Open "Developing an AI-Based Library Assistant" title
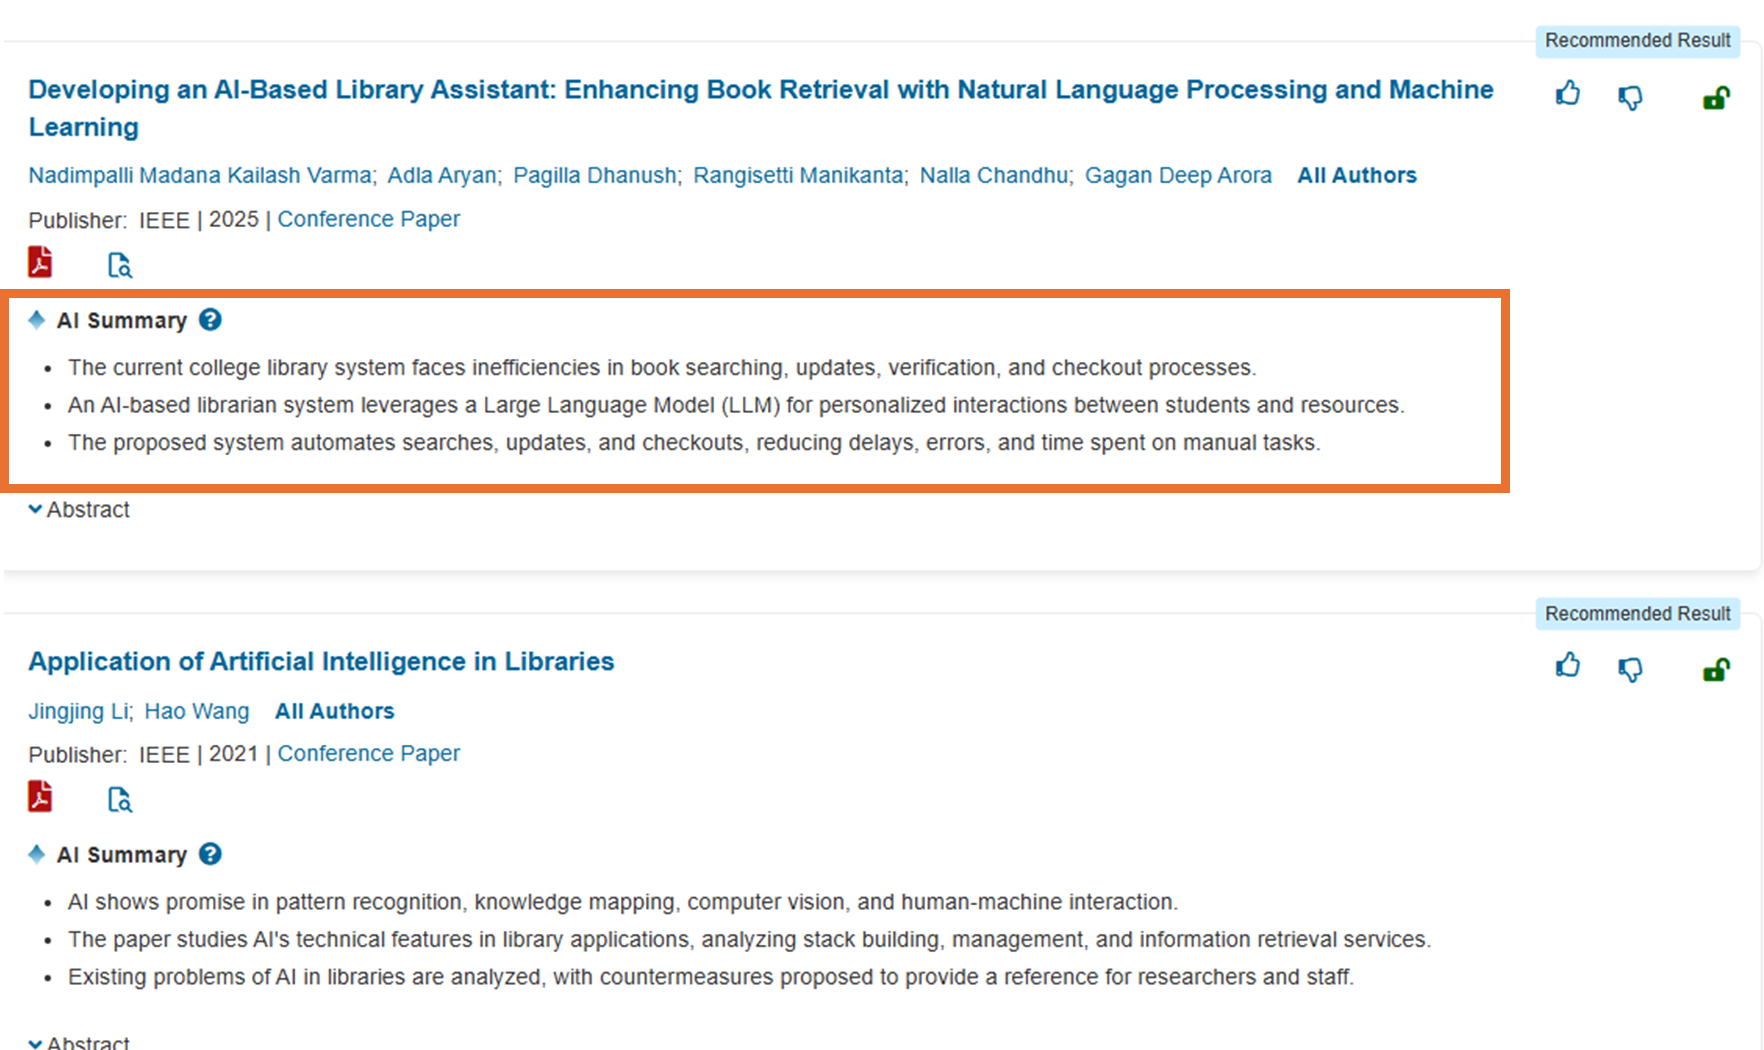Viewport: 1764px width, 1050px height. [x=760, y=90]
